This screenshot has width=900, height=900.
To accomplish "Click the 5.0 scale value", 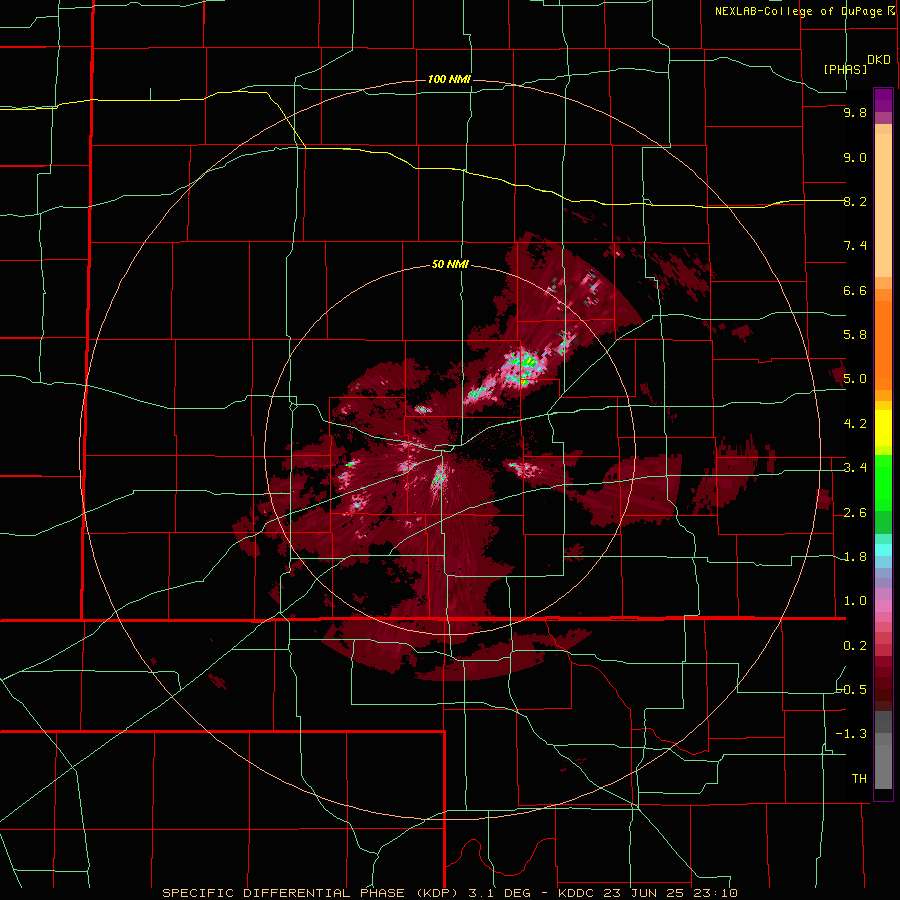I will pos(855,379).
